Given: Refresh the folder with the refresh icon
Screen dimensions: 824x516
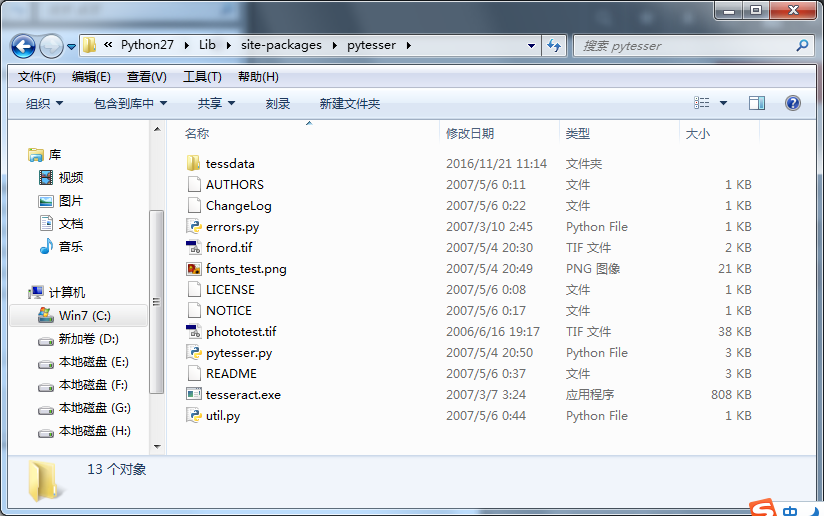Looking at the screenshot, I should (554, 46).
